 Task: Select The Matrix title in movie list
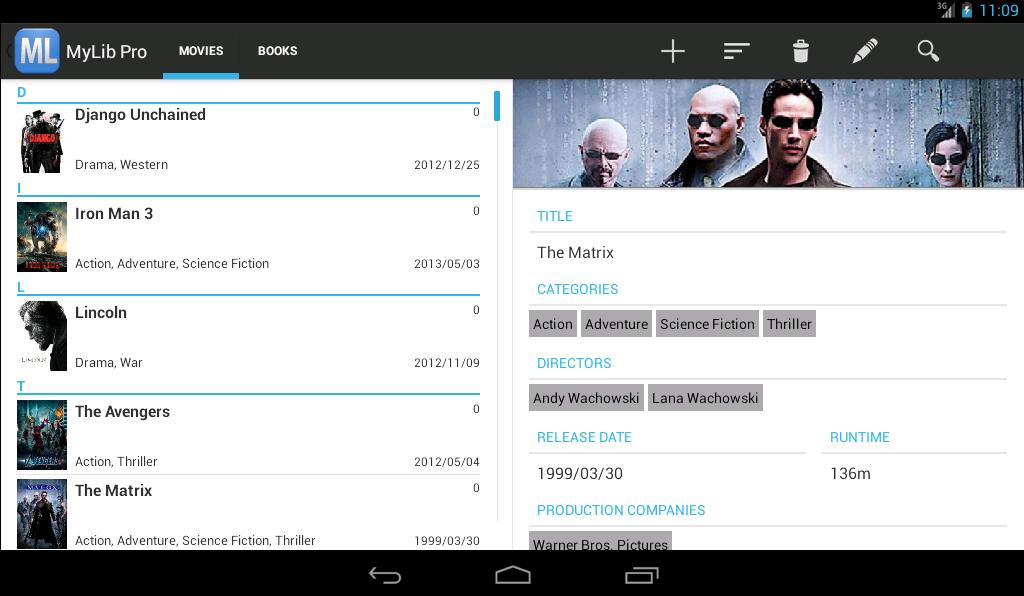(x=114, y=491)
